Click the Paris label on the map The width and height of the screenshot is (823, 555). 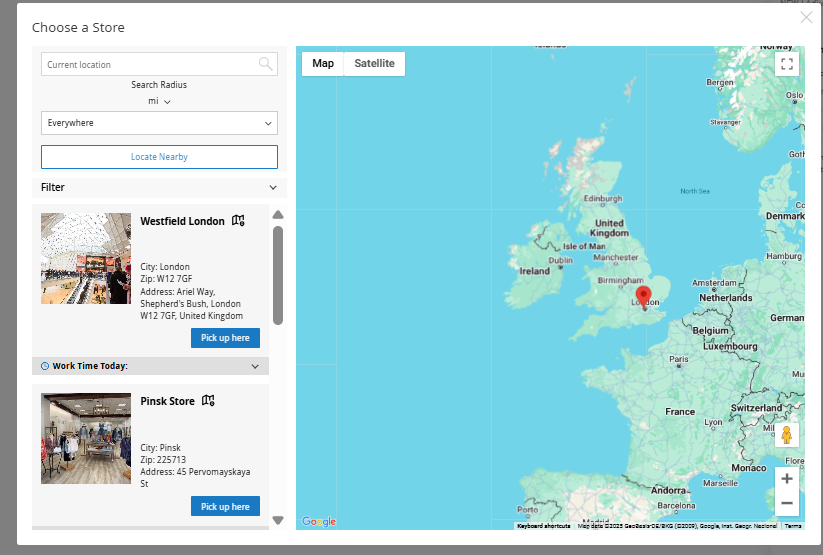pyautogui.click(x=679, y=359)
